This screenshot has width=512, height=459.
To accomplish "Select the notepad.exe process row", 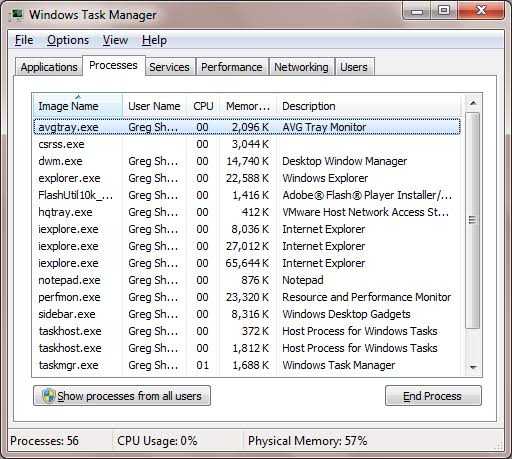I will pyautogui.click(x=247, y=280).
